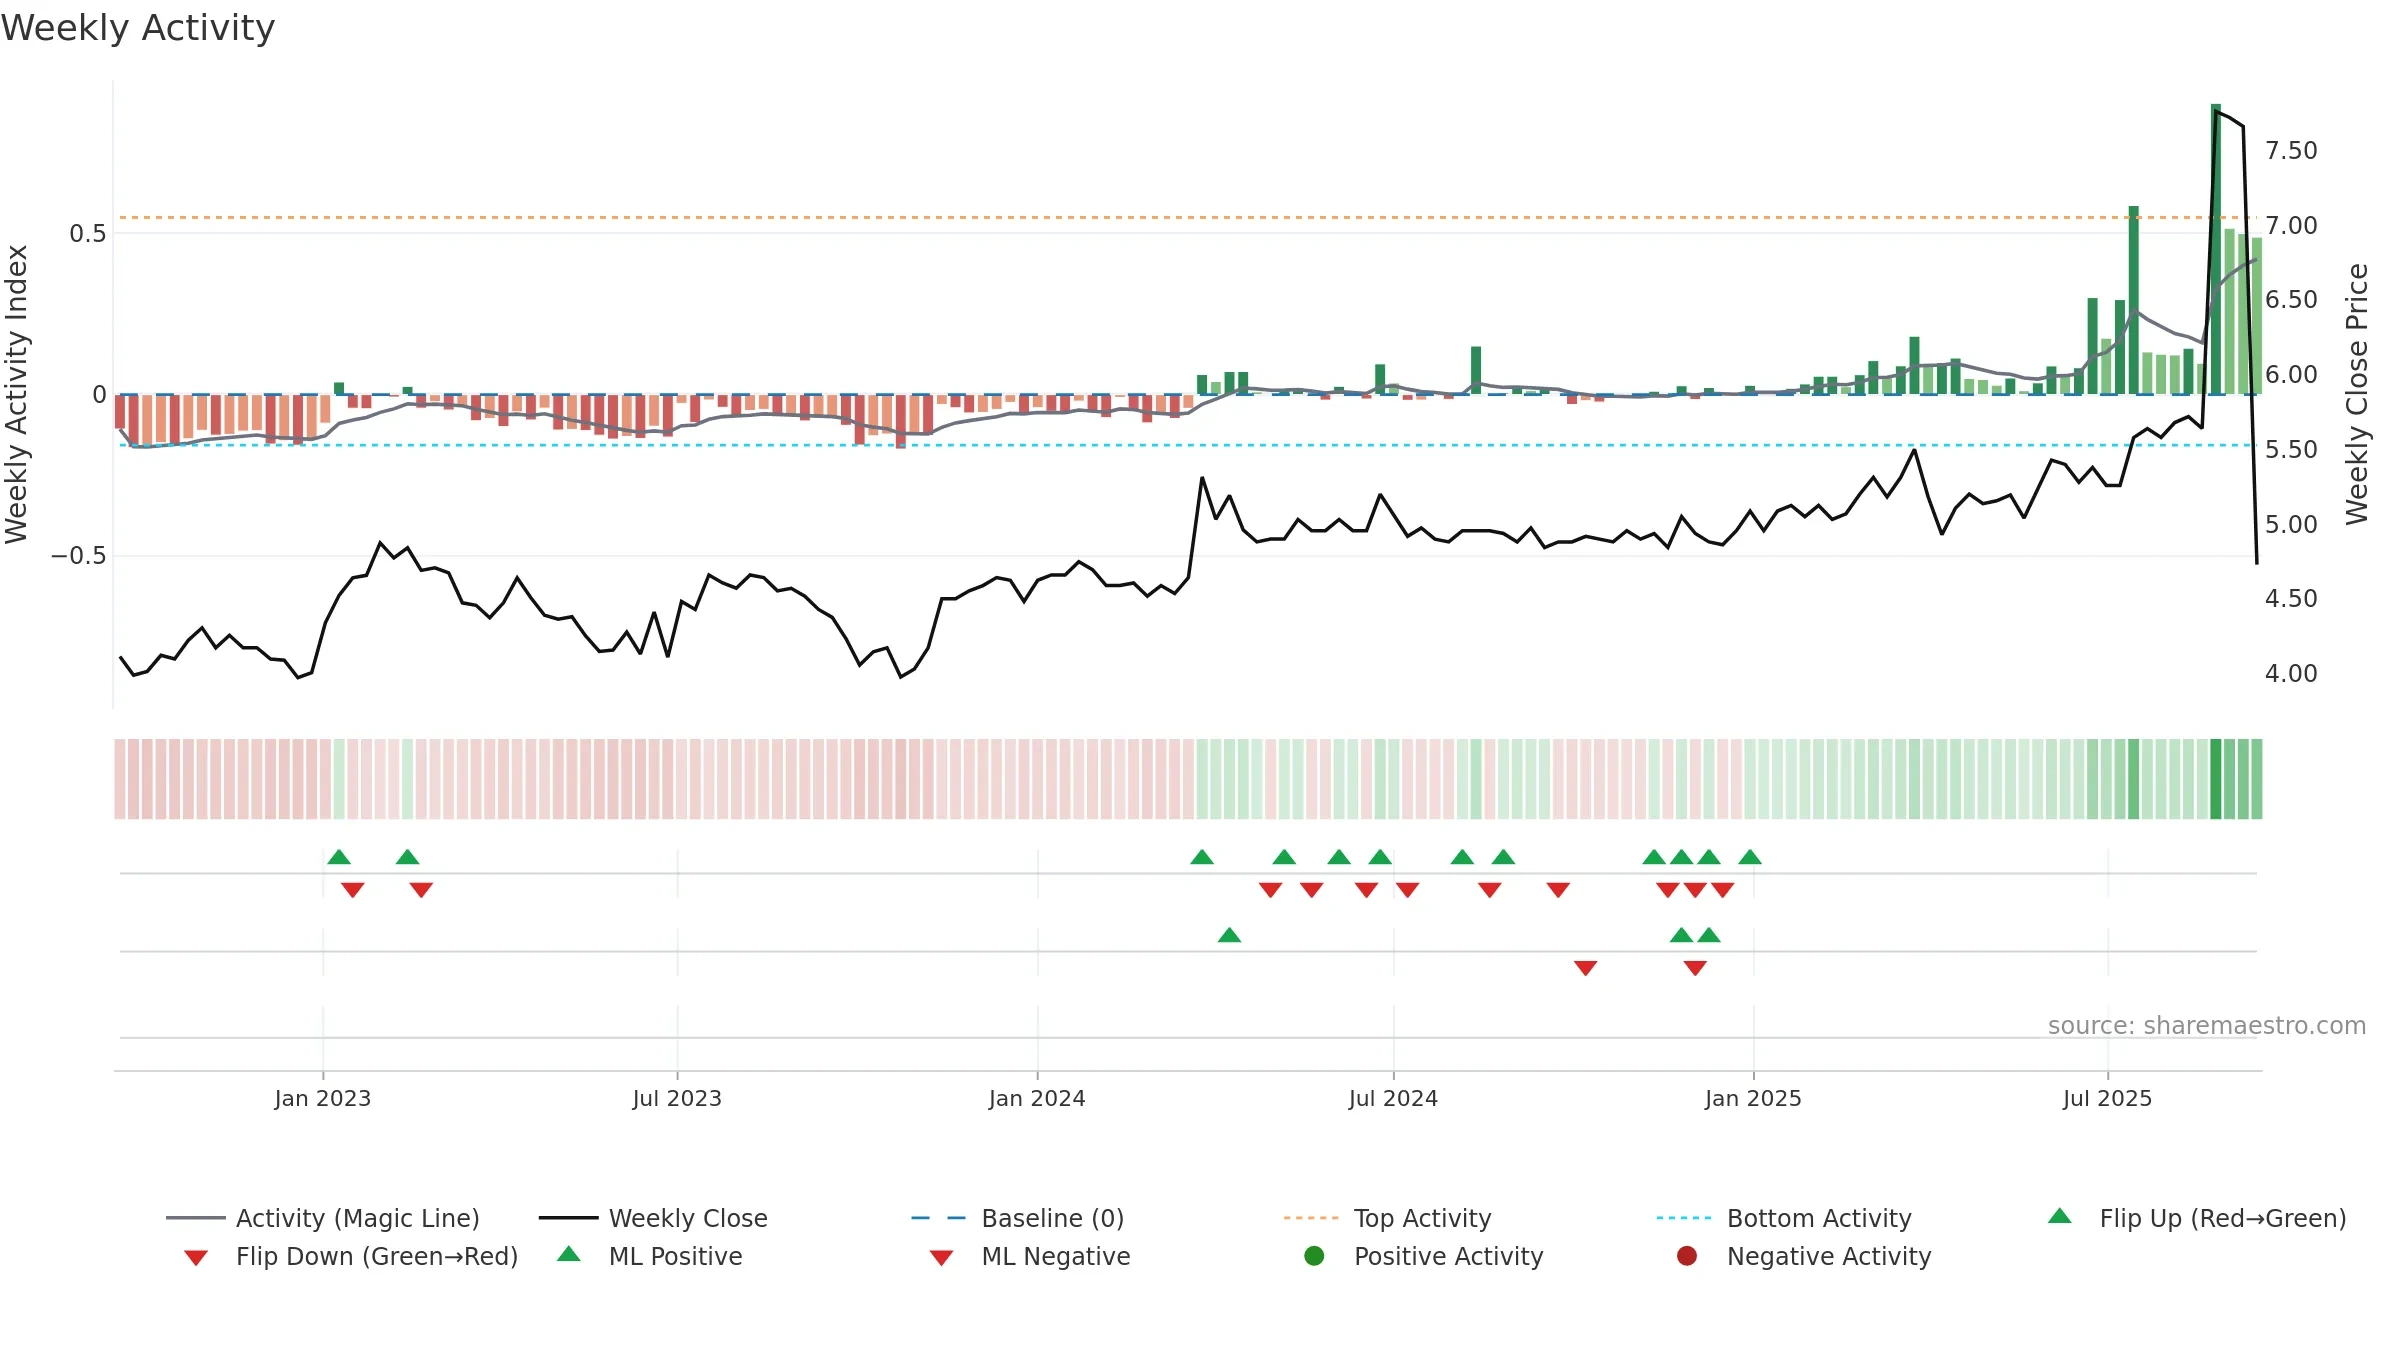Viewport: 2400px width, 1350px height.
Task: Click the 0.5 activity index tick
Action: (87, 234)
